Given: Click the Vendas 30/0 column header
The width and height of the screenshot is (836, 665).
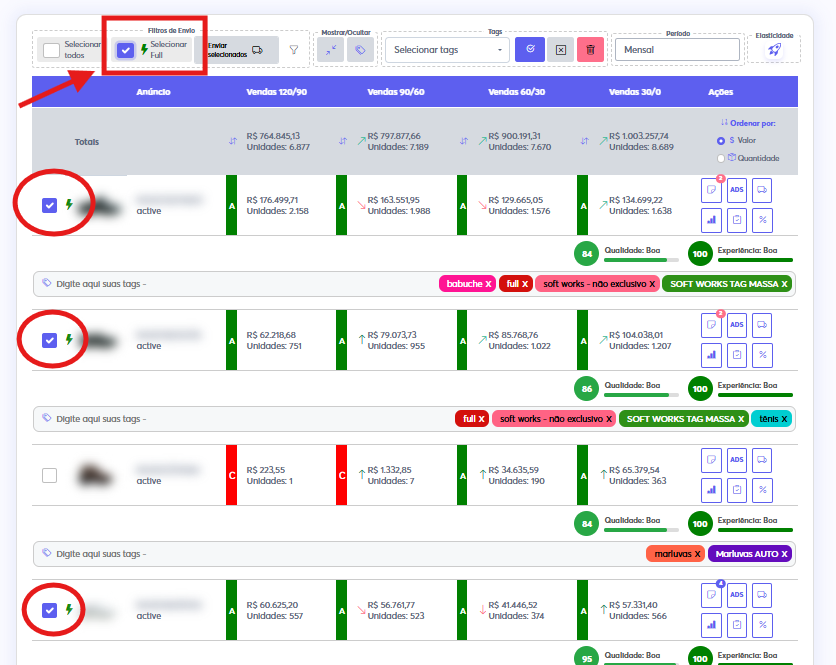Looking at the screenshot, I should 634,92.
